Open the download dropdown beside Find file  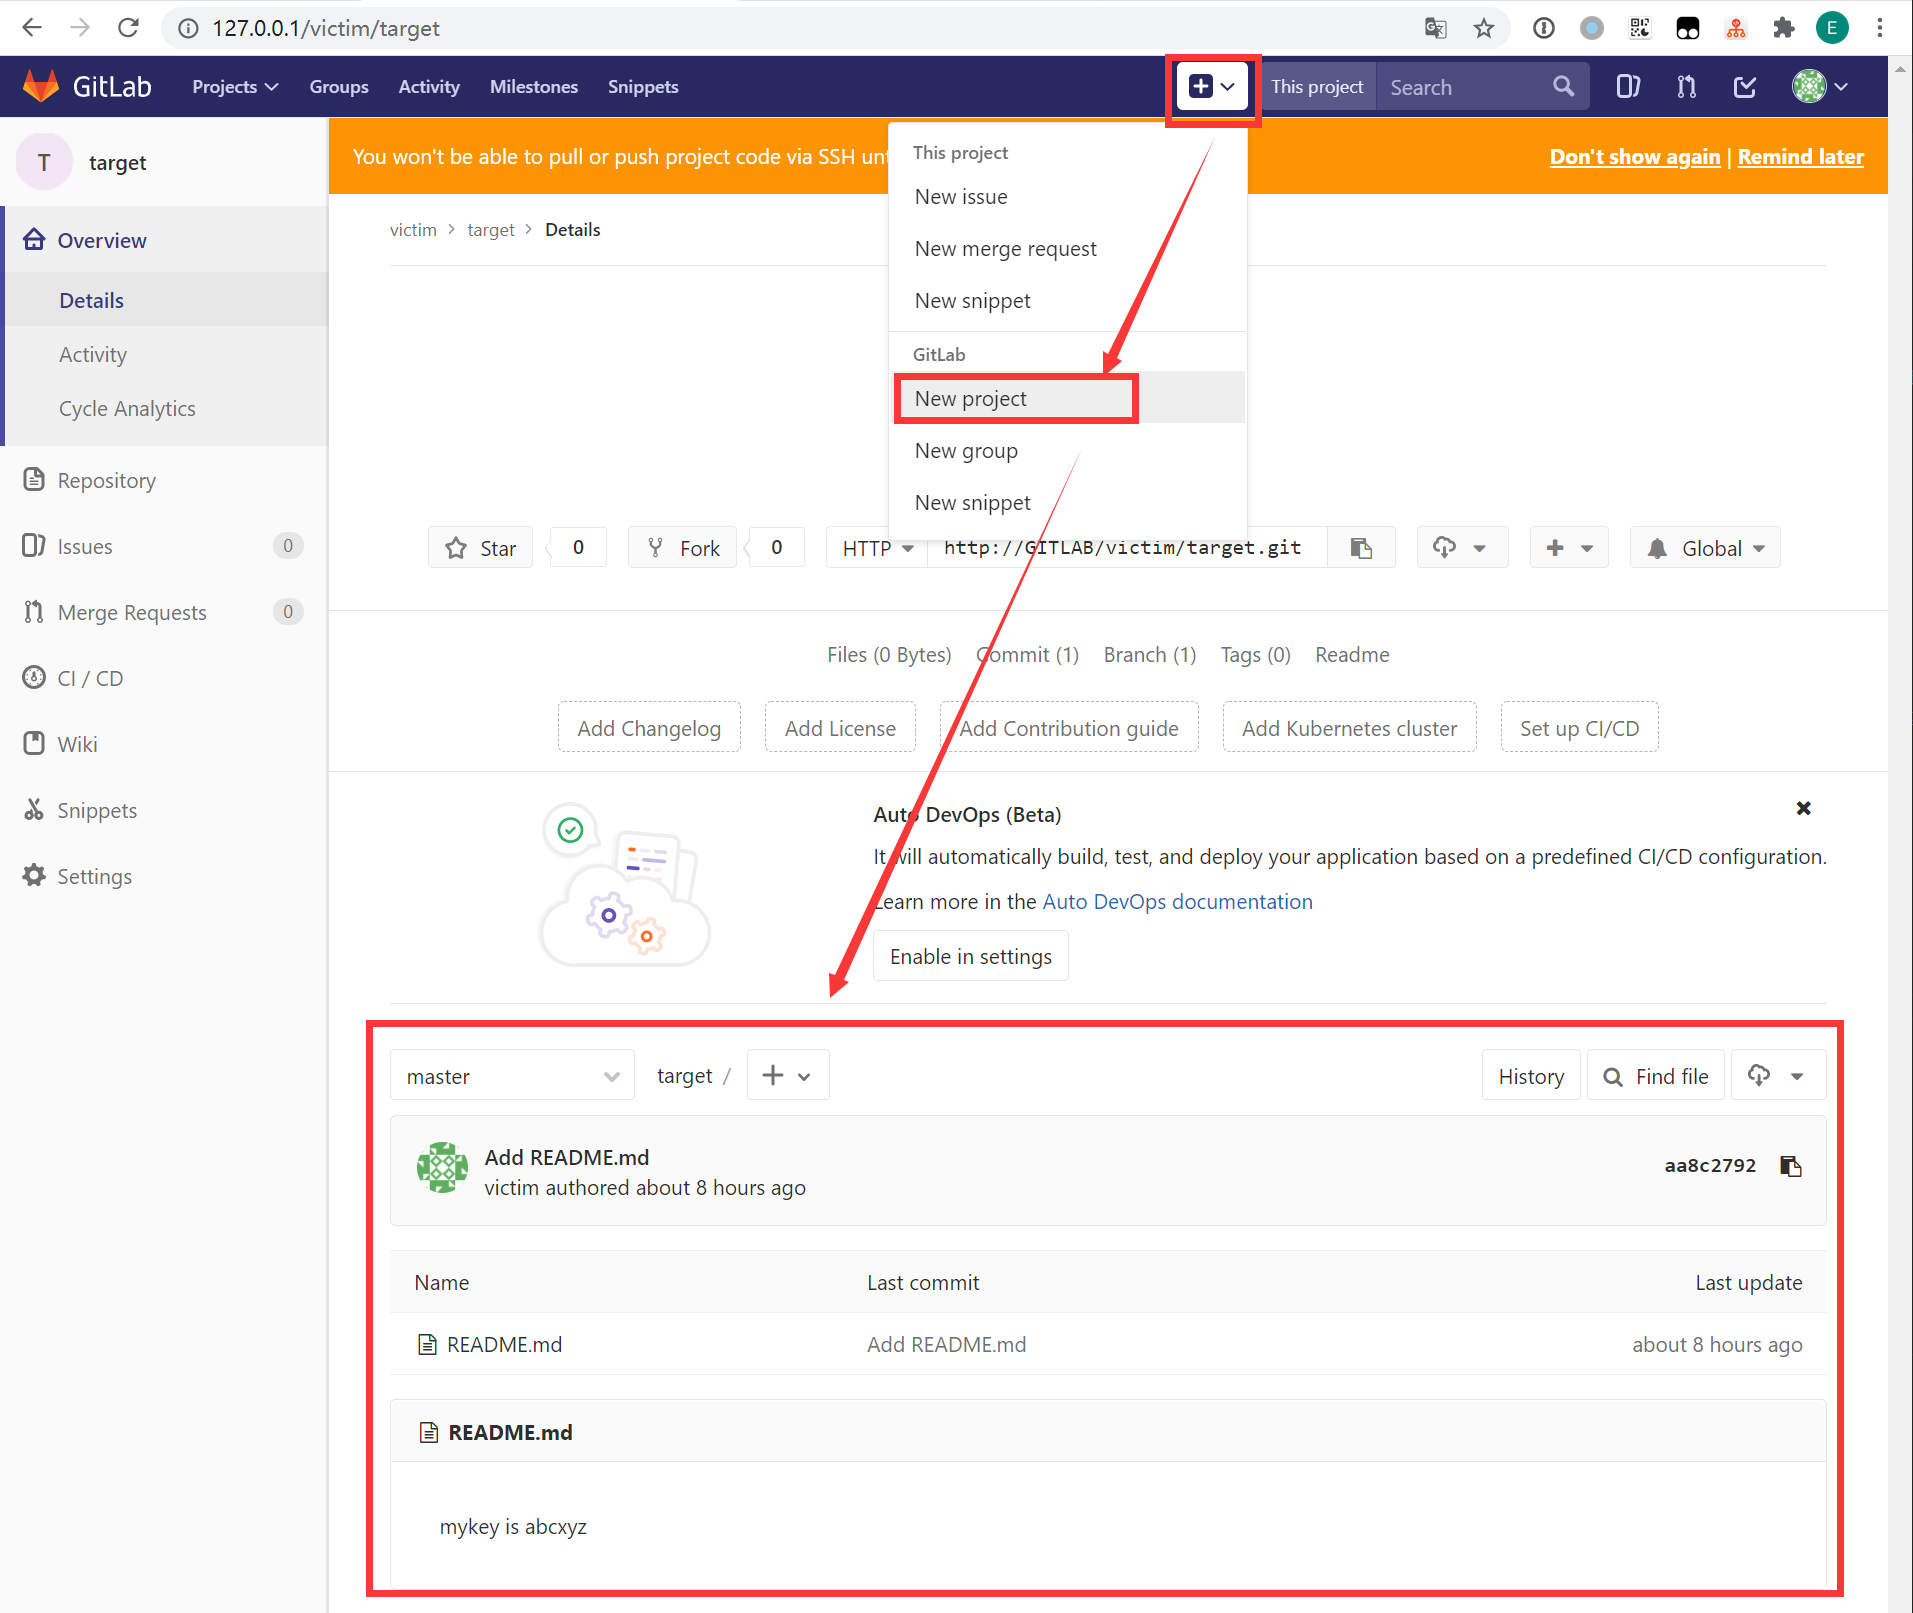(1778, 1076)
